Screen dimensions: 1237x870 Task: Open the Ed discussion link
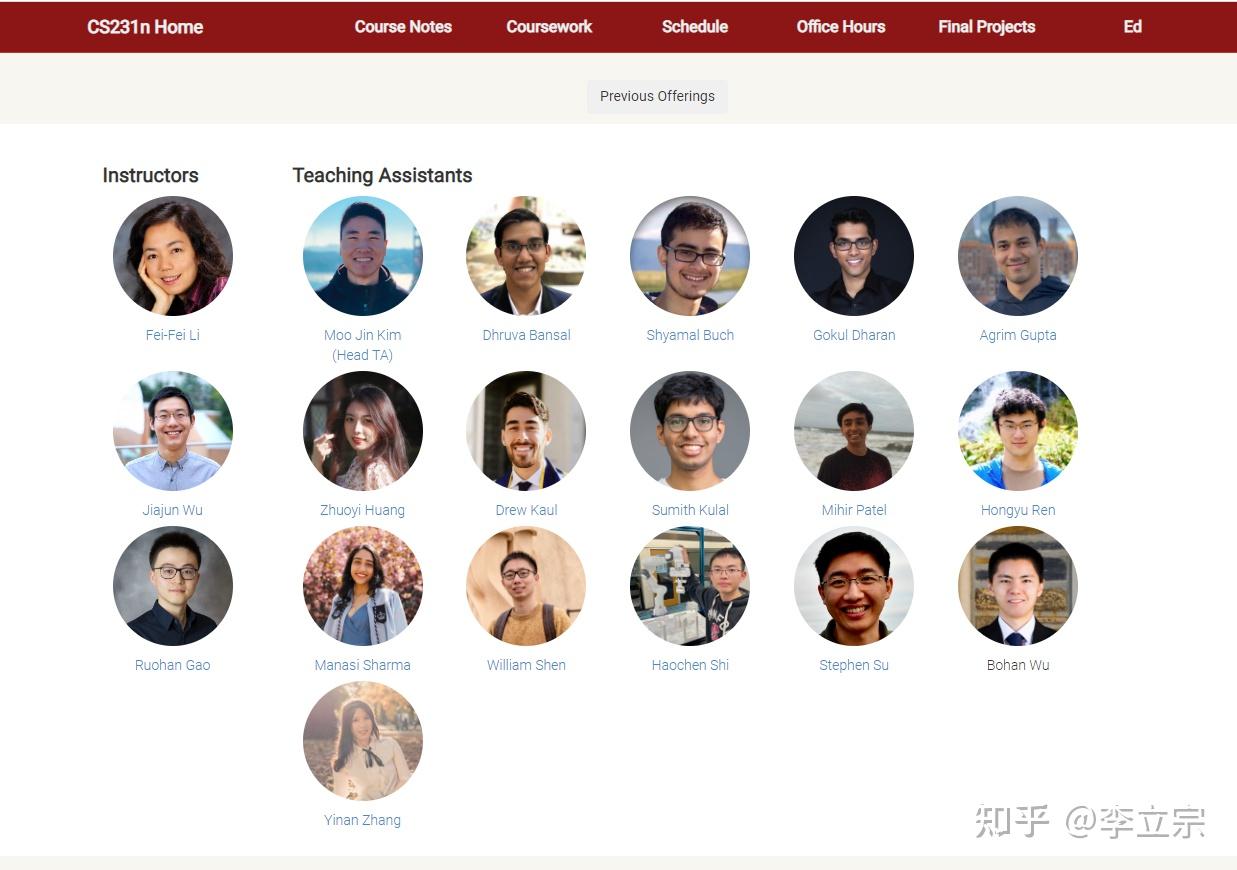(x=1133, y=27)
